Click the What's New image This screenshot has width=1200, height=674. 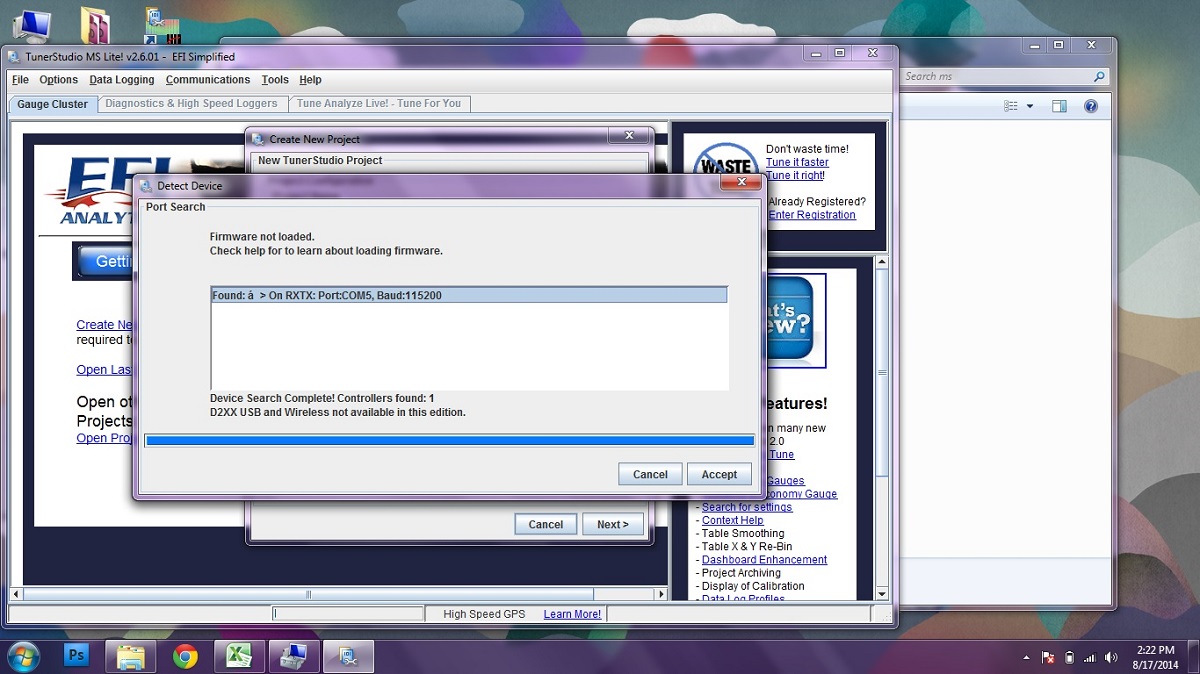click(x=796, y=321)
